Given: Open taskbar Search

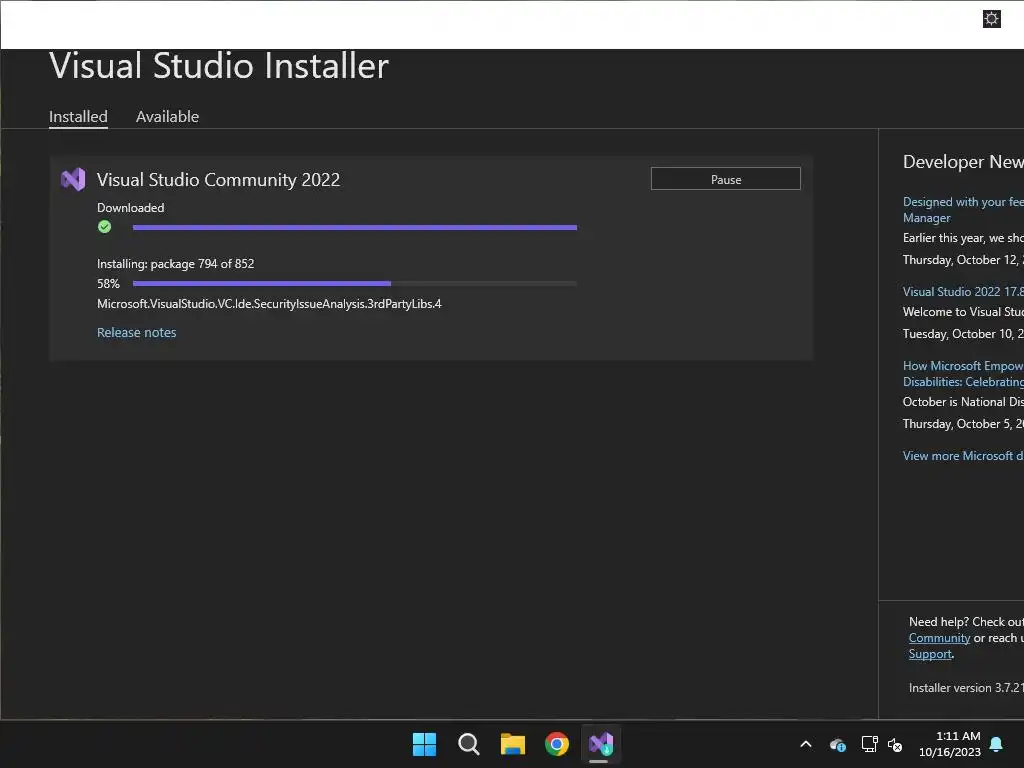Looking at the screenshot, I should point(468,744).
